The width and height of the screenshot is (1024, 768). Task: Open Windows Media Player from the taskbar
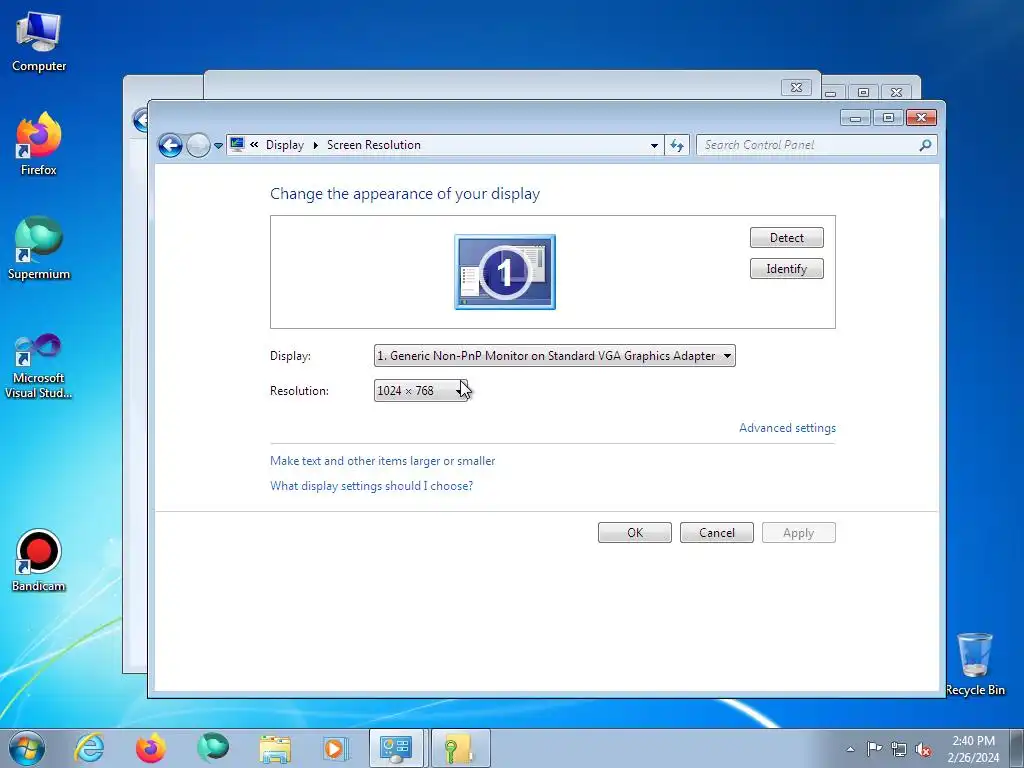(x=336, y=748)
